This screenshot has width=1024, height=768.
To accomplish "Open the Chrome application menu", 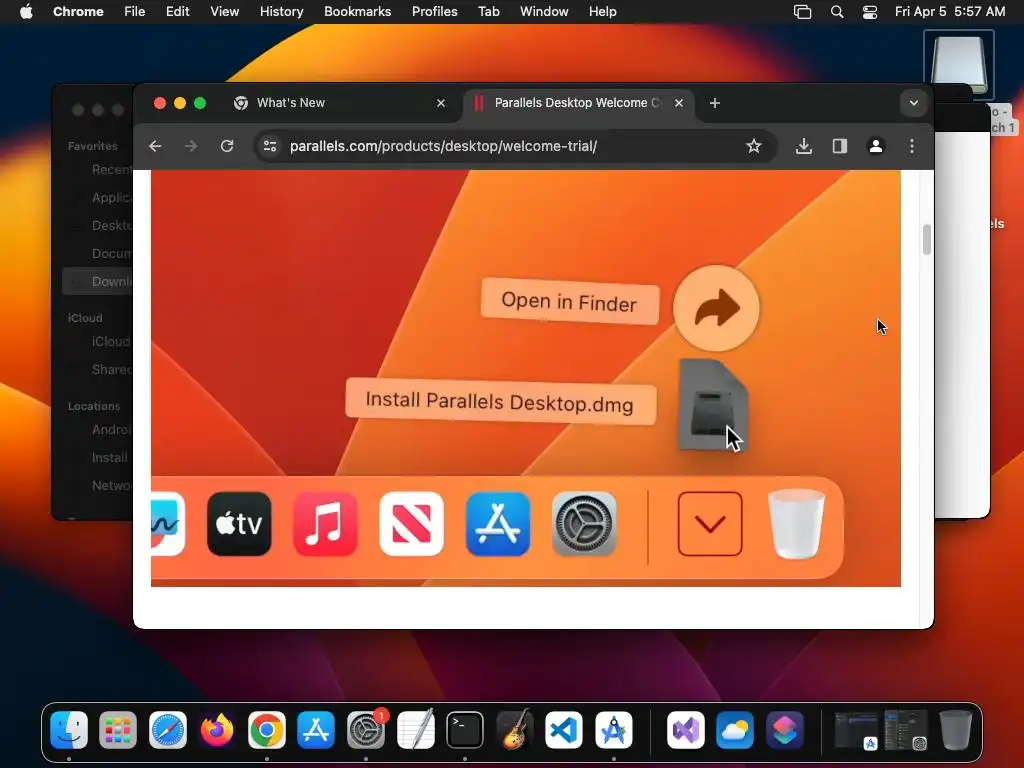I will [78, 12].
